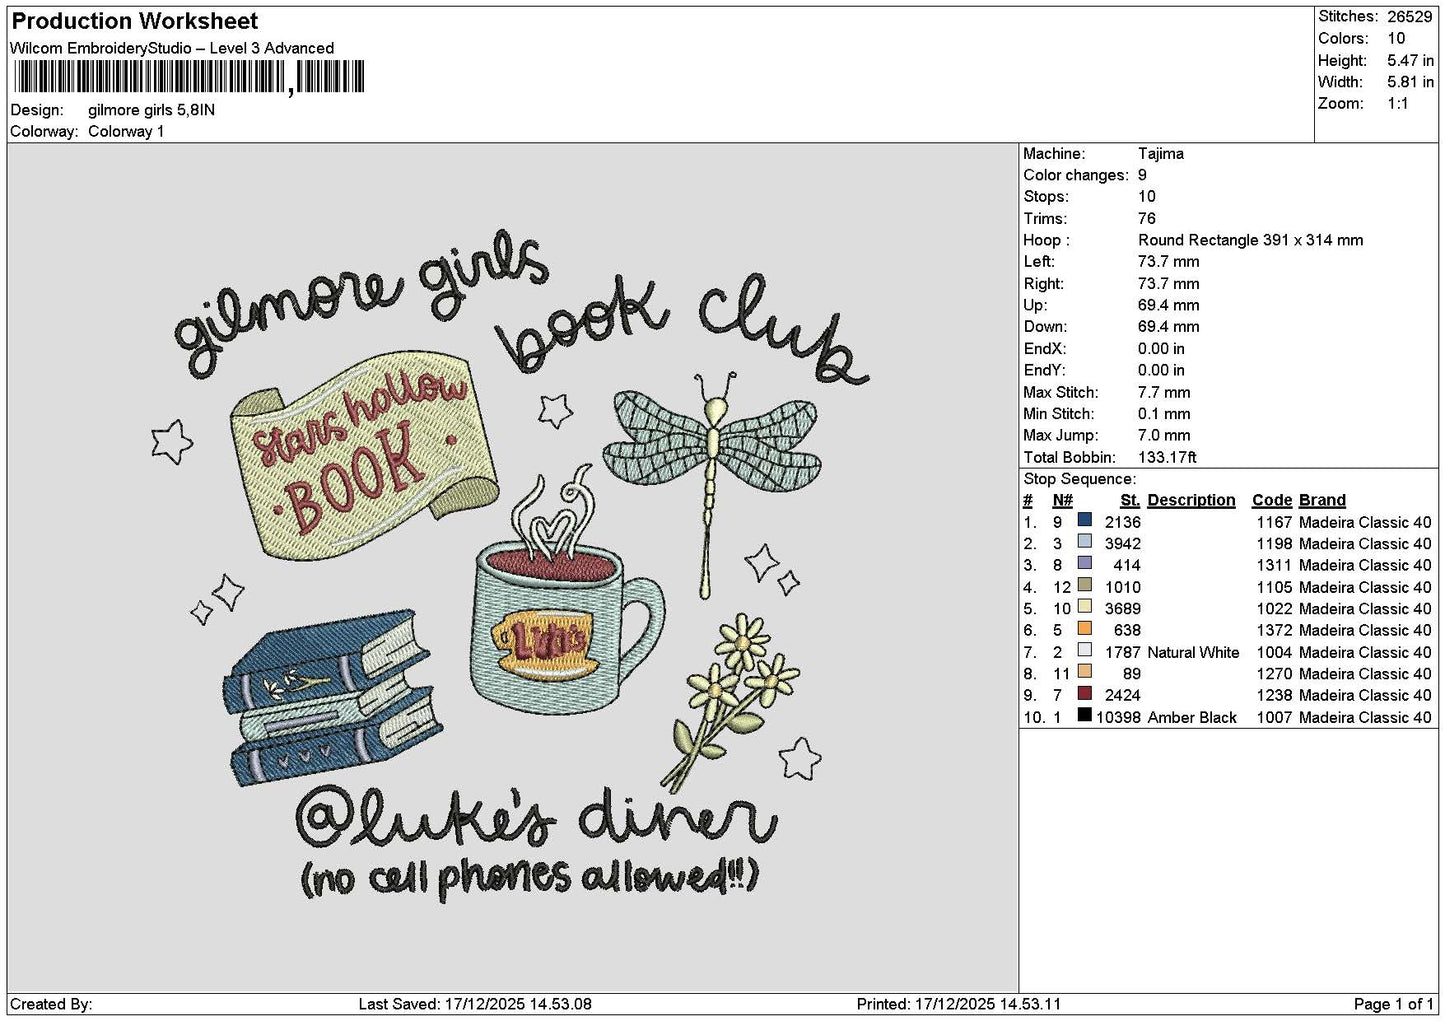
Task: Click 'Page 1 of 1' in the footer
Action: click(1393, 1004)
